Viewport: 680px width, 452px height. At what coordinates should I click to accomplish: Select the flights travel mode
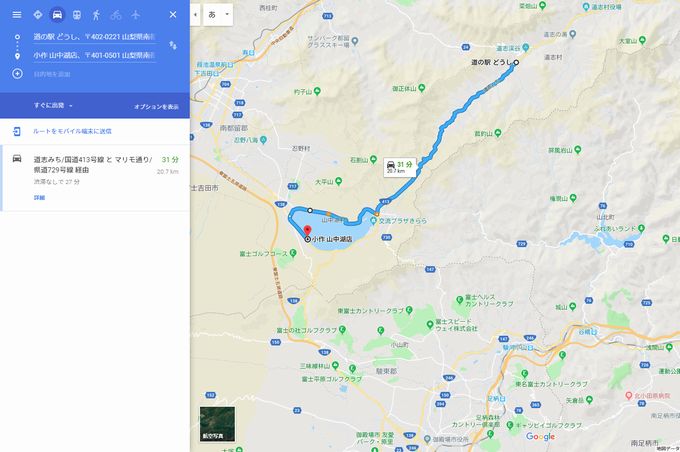pos(136,15)
